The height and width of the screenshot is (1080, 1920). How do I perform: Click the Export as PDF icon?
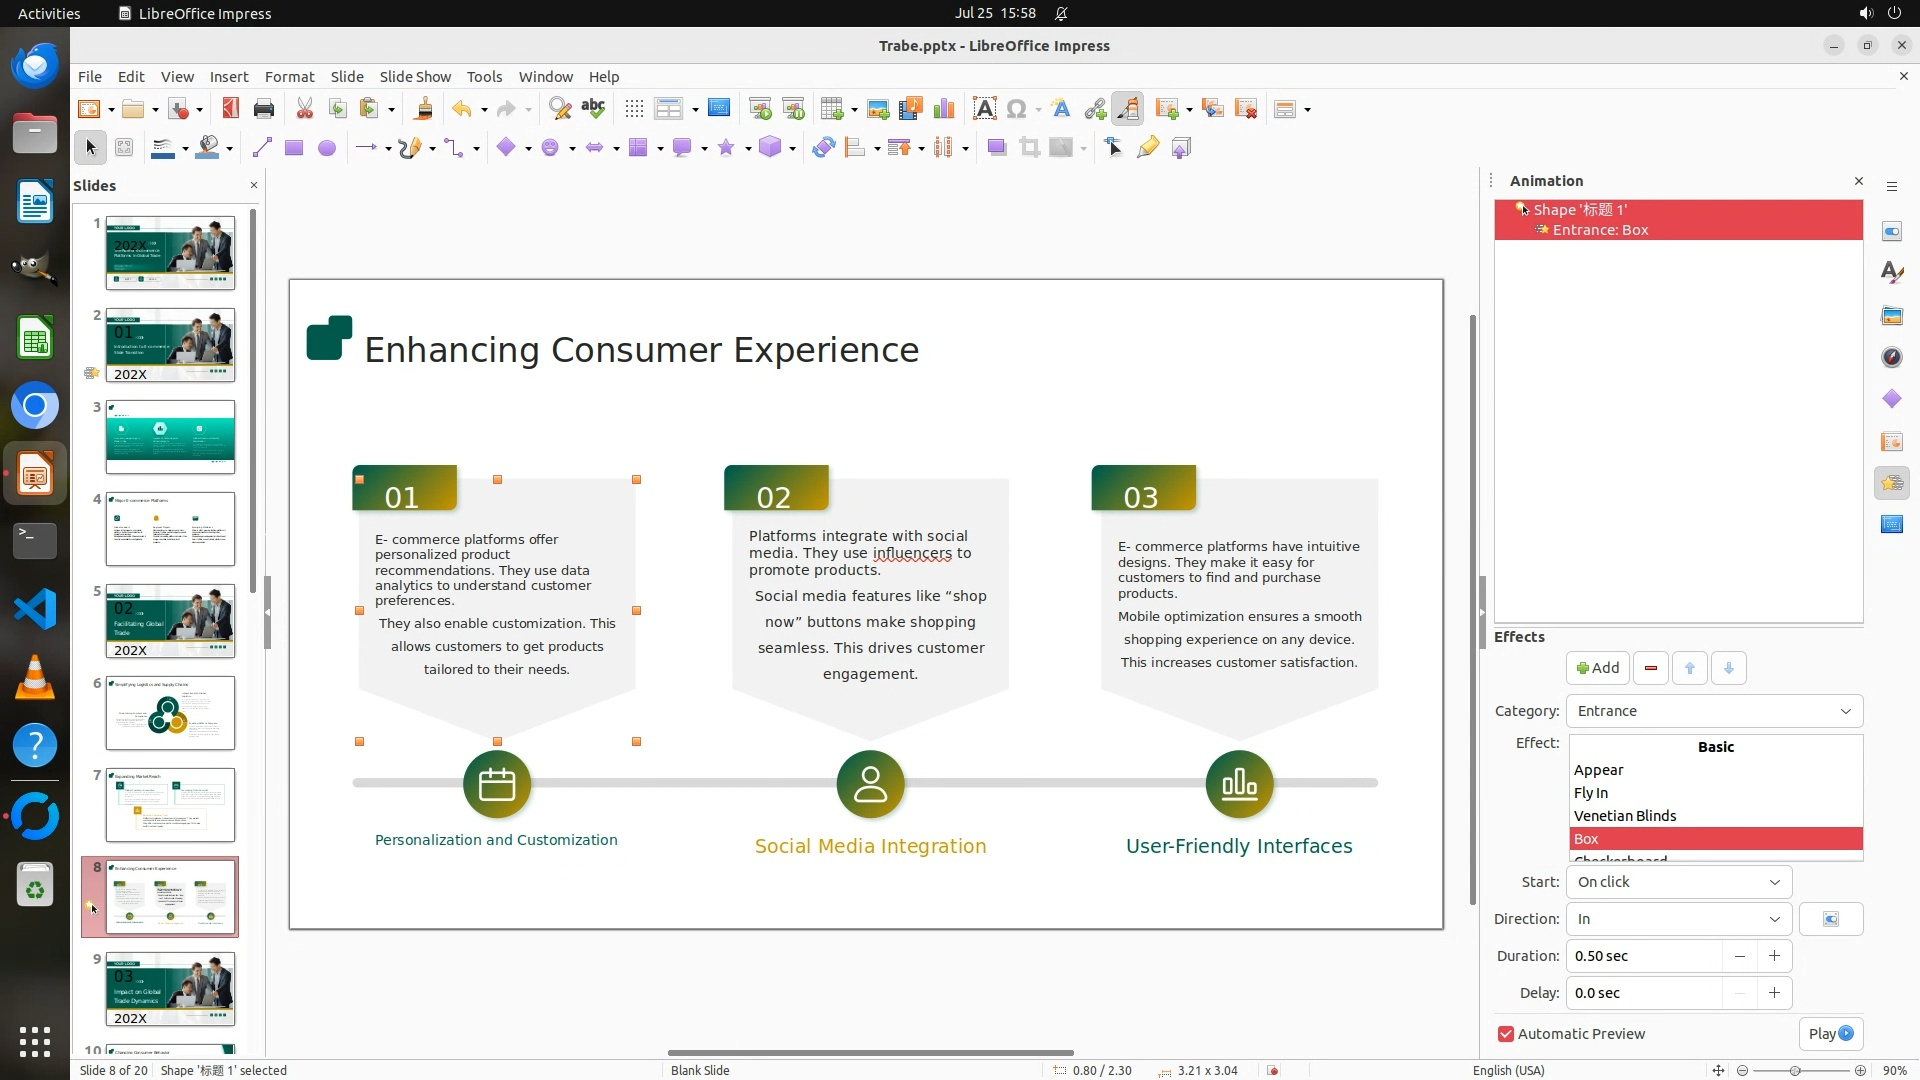click(231, 109)
